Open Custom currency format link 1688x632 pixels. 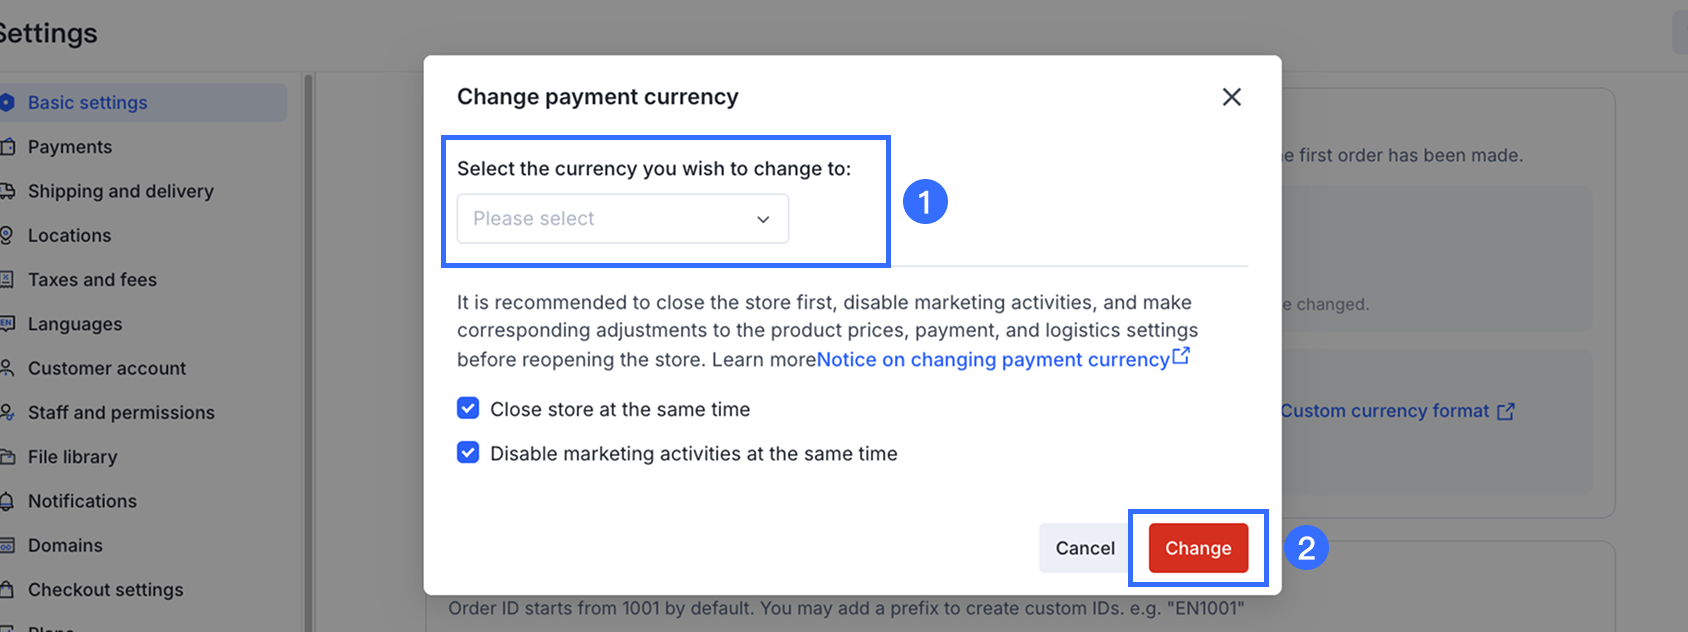(x=1384, y=411)
